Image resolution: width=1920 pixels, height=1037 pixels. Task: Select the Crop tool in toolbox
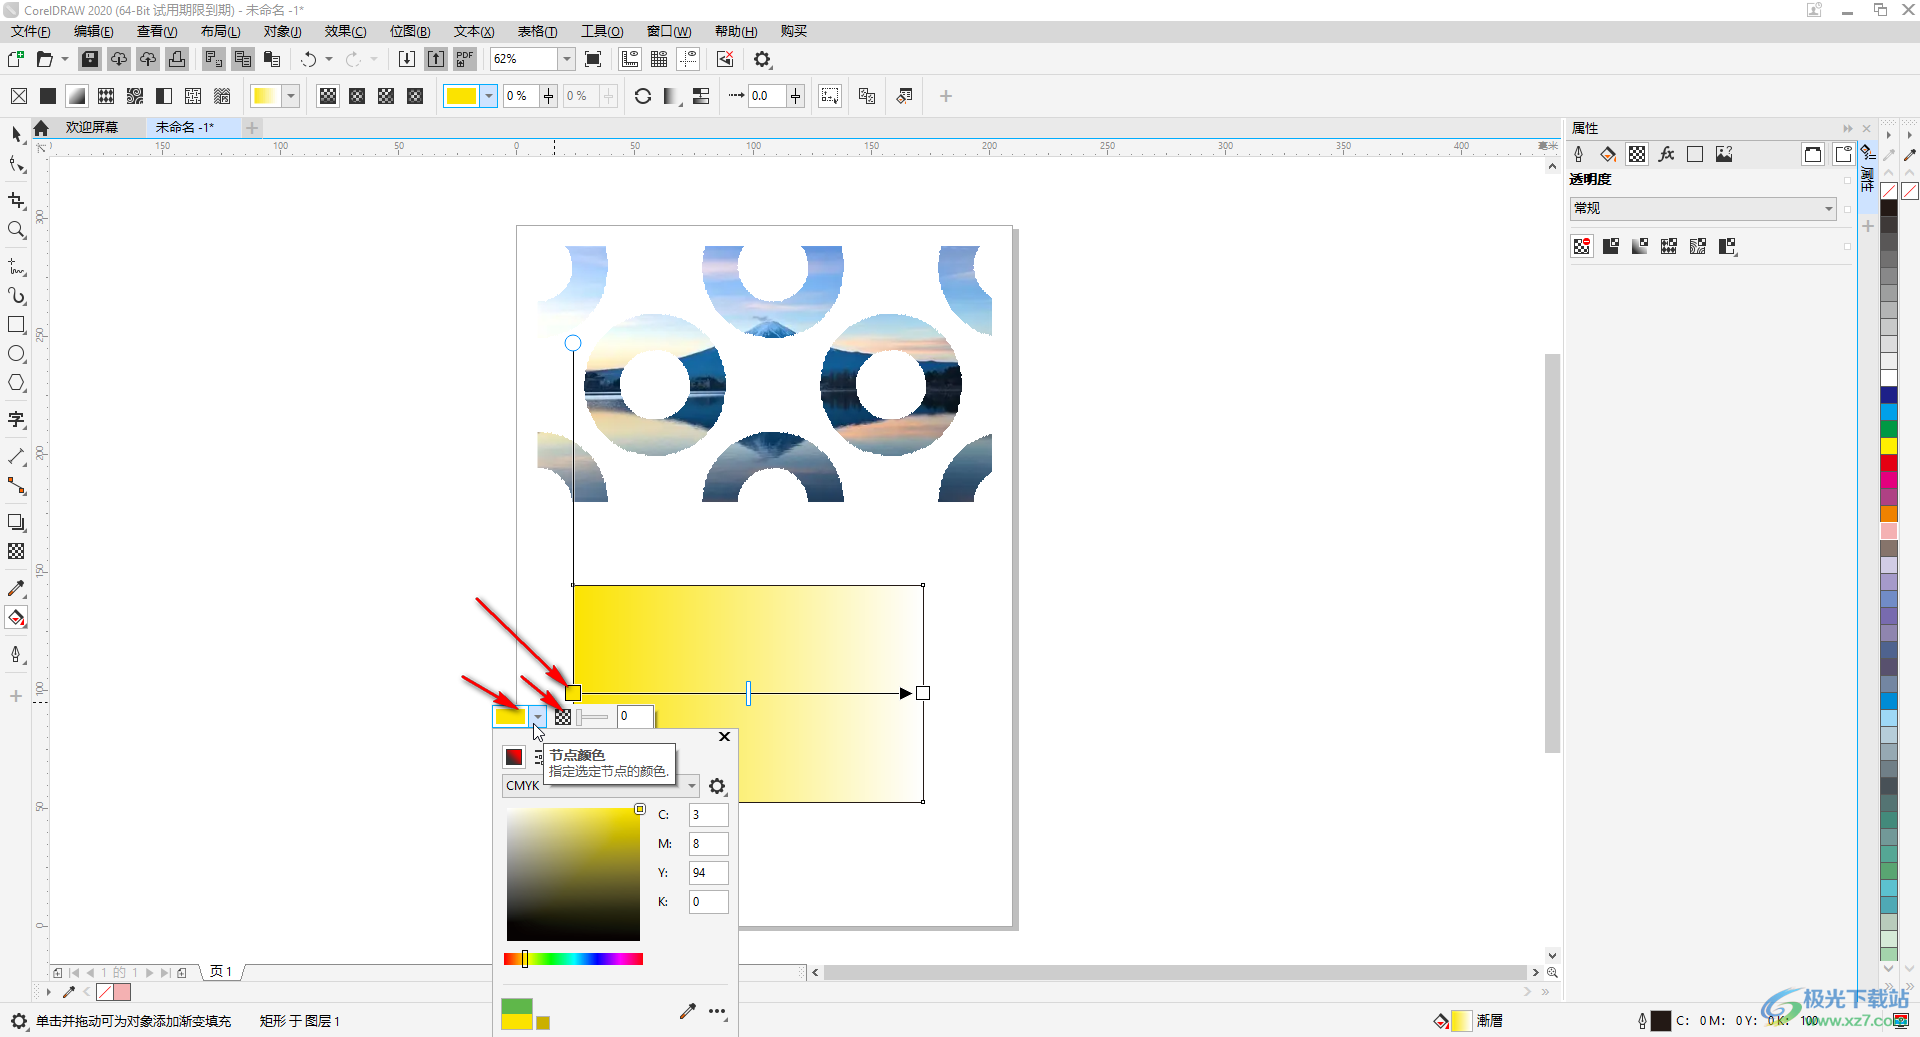[x=16, y=200]
